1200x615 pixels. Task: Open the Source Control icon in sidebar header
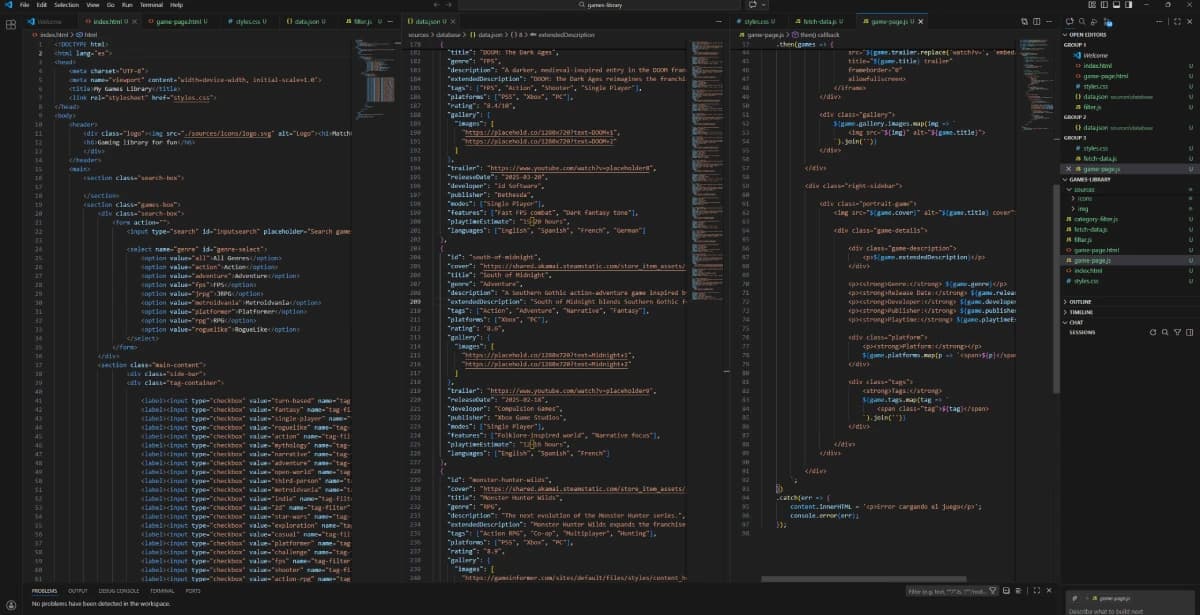point(1095,21)
